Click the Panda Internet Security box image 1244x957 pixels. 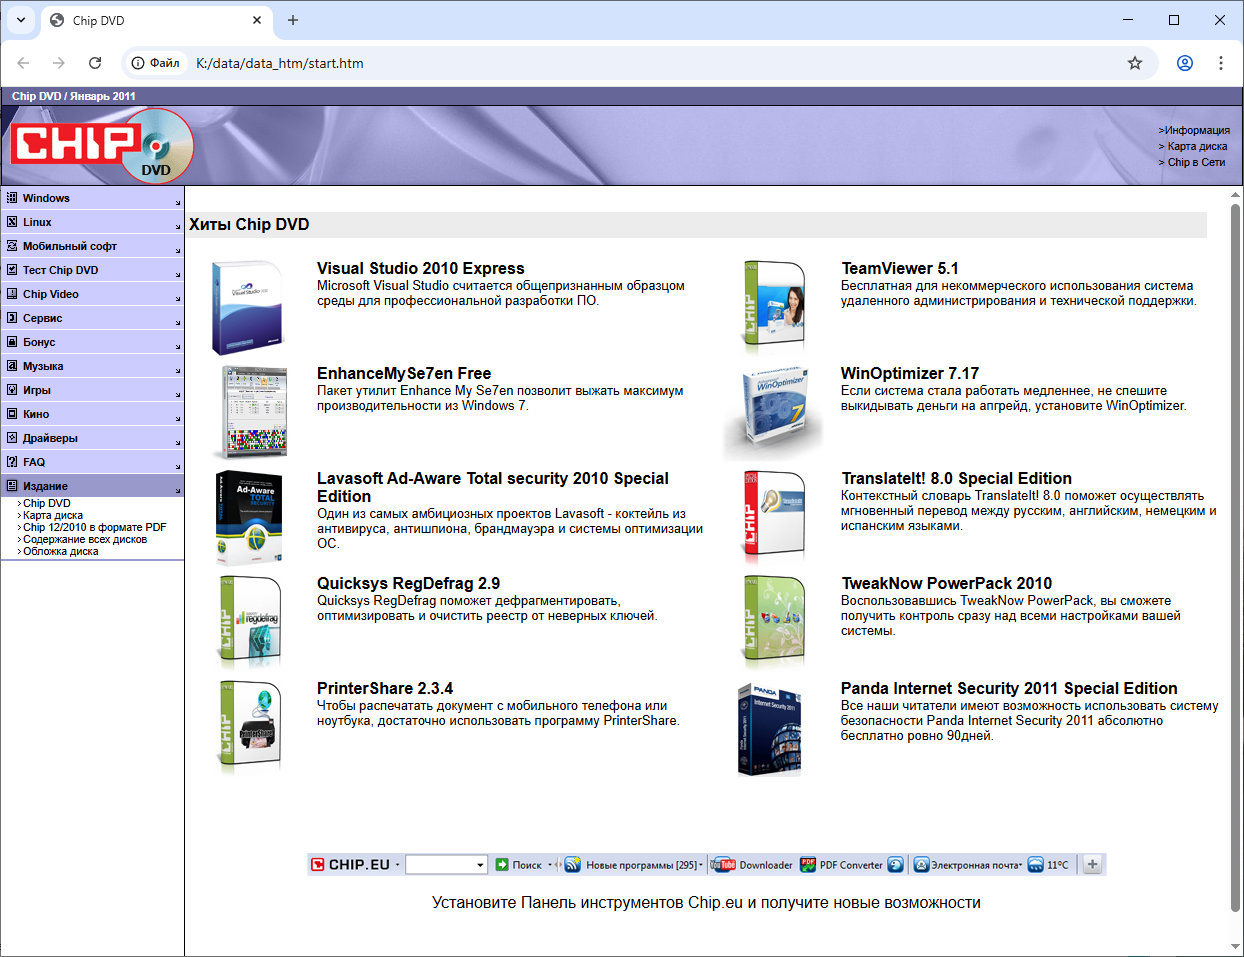coord(770,730)
